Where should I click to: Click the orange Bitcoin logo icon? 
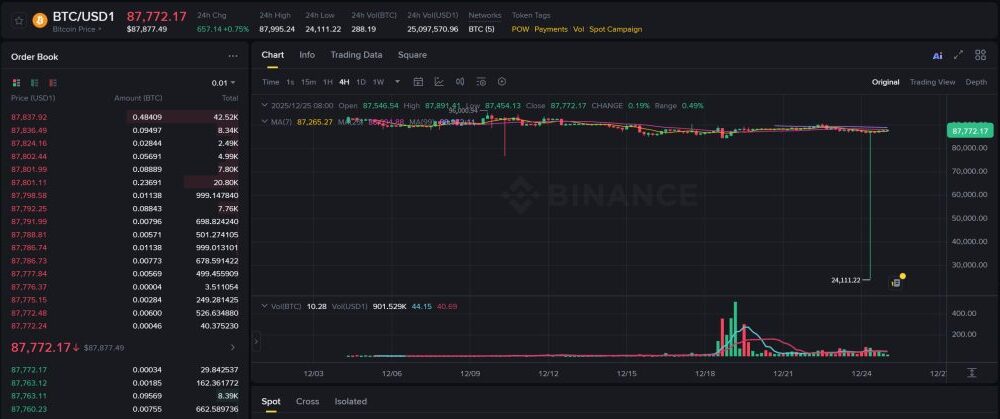(x=40, y=20)
